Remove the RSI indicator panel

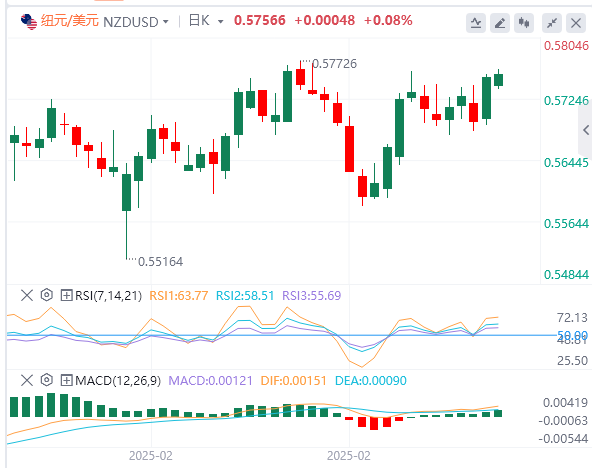27,295
